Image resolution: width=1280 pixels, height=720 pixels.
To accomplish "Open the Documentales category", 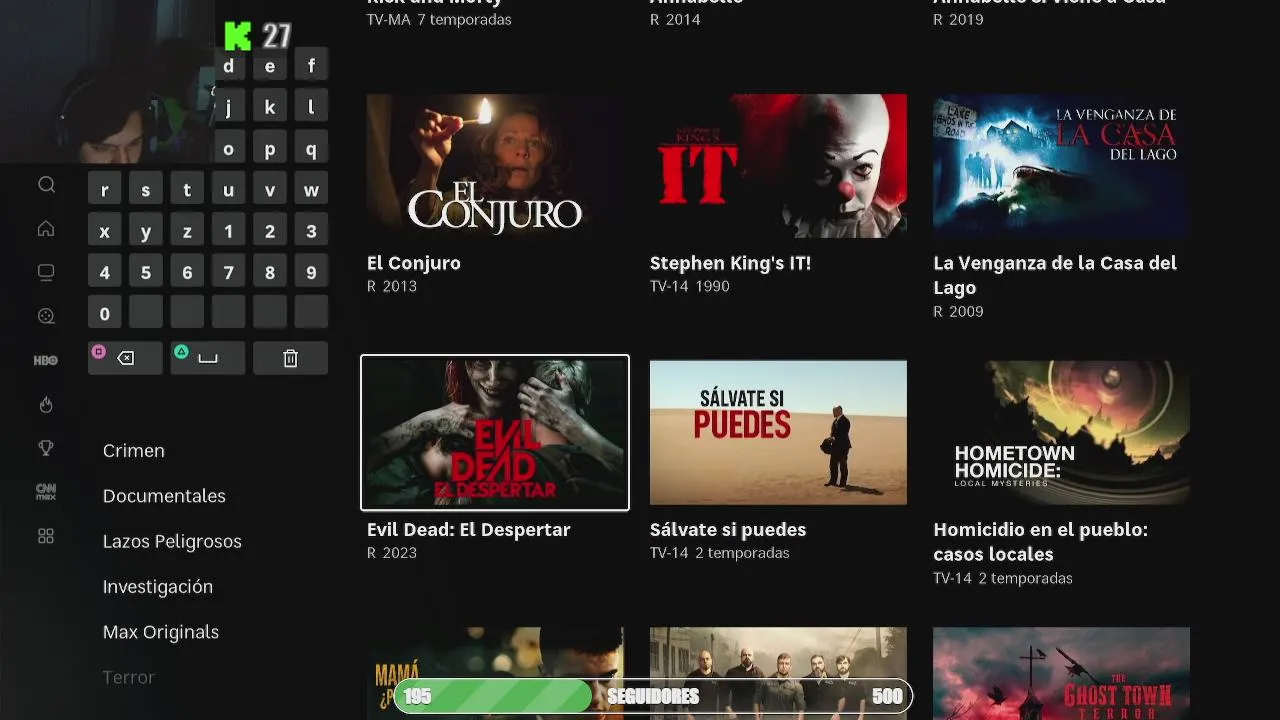I will (164, 496).
